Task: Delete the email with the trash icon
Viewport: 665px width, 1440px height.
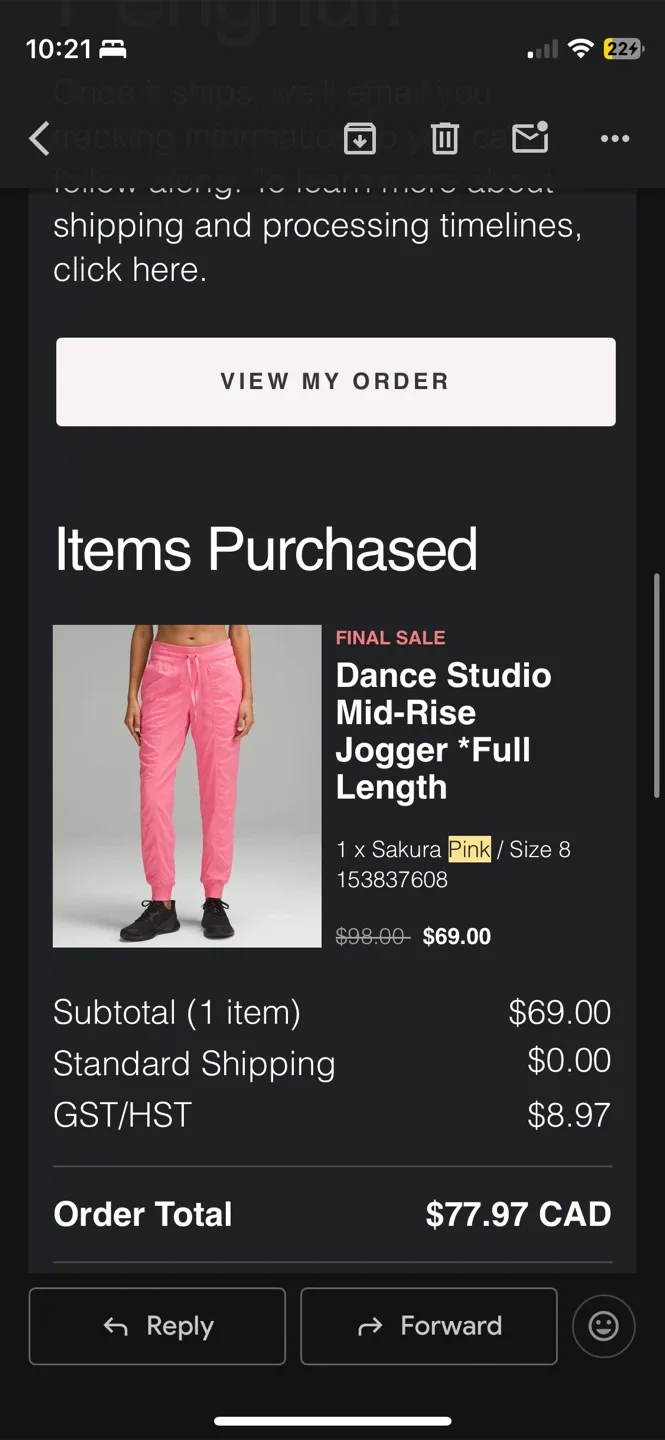Action: coord(444,139)
